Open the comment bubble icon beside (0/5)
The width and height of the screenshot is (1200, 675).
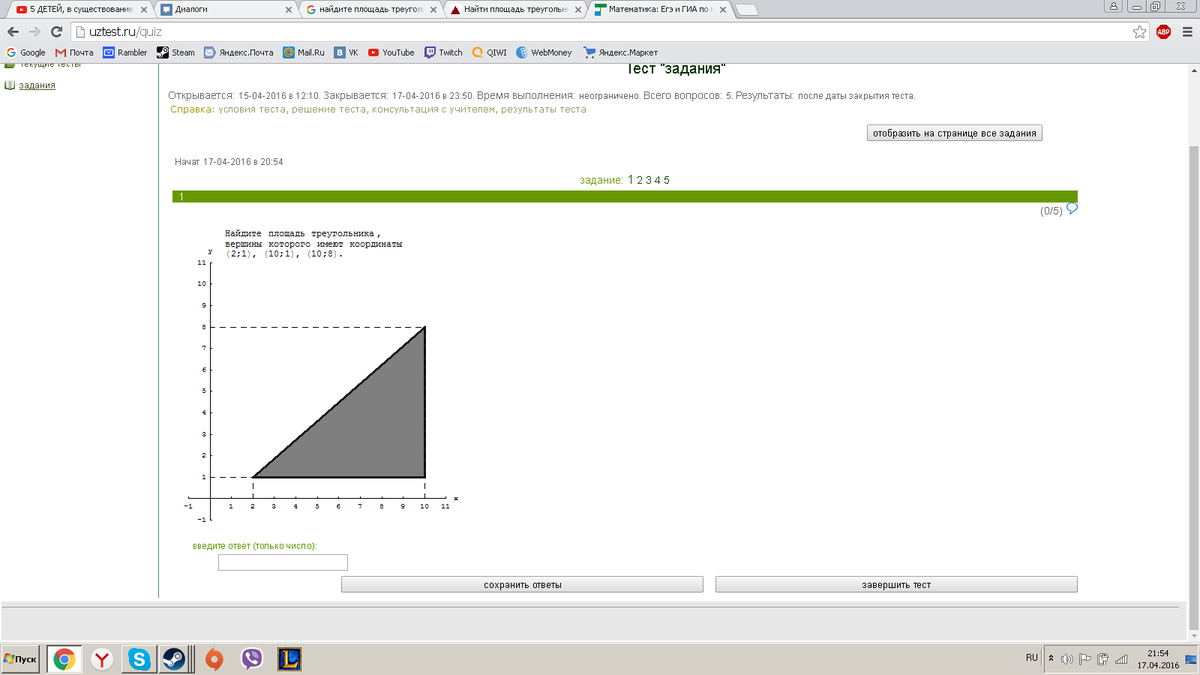[1072, 209]
